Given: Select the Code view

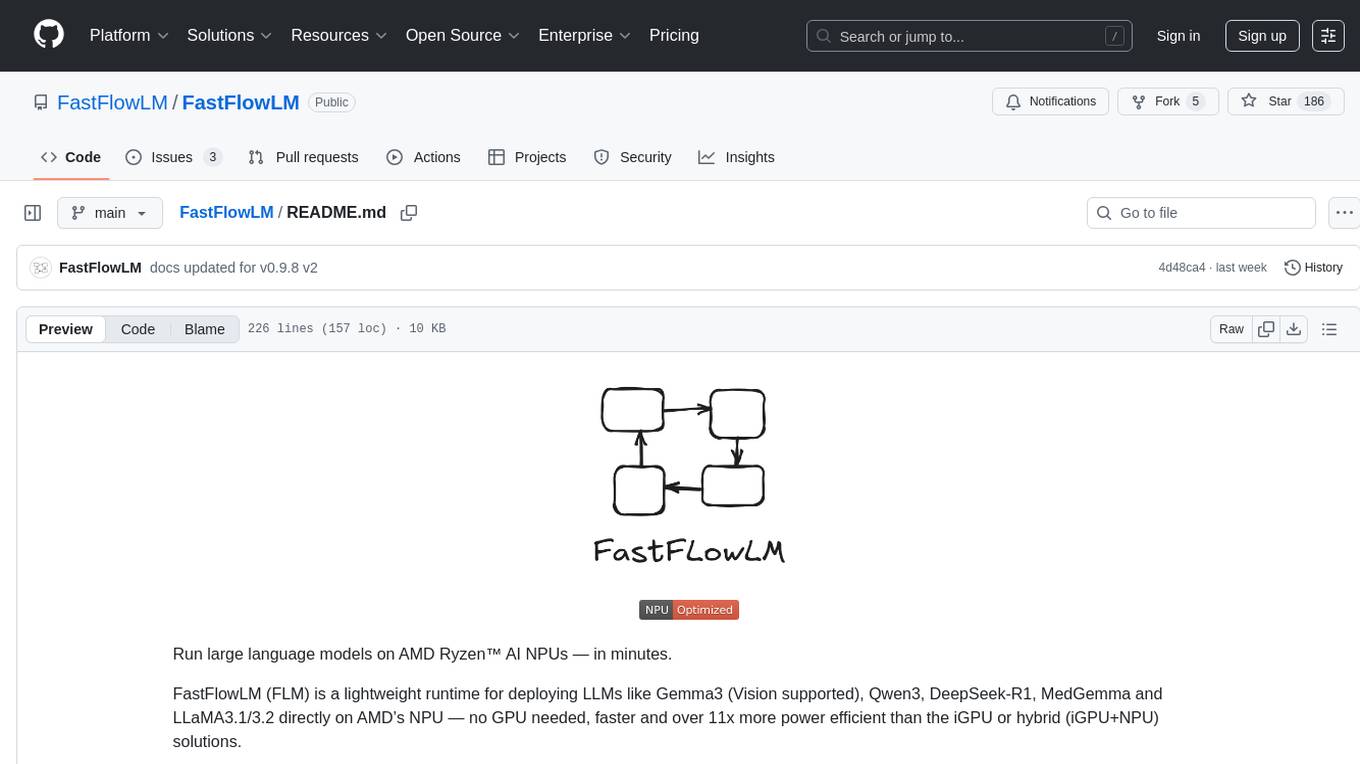Looking at the screenshot, I should [138, 329].
